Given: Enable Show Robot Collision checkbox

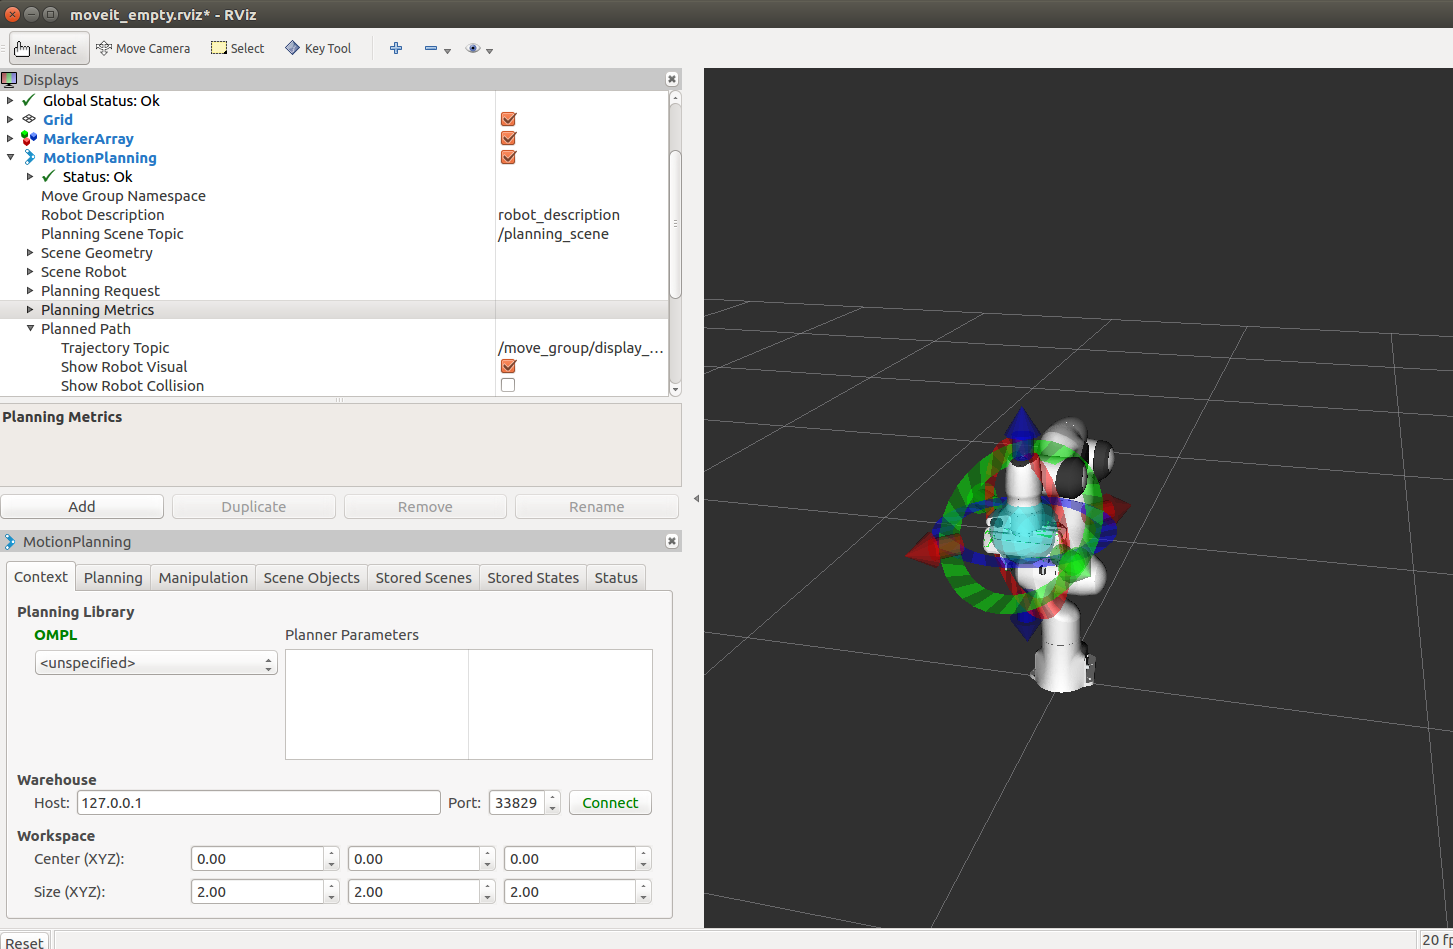Looking at the screenshot, I should click(x=508, y=385).
